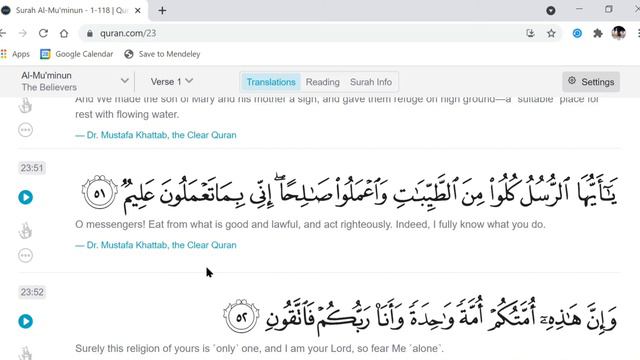Open the Extensions puzzle icon
This screenshot has height=360, width=640.
point(598,33)
